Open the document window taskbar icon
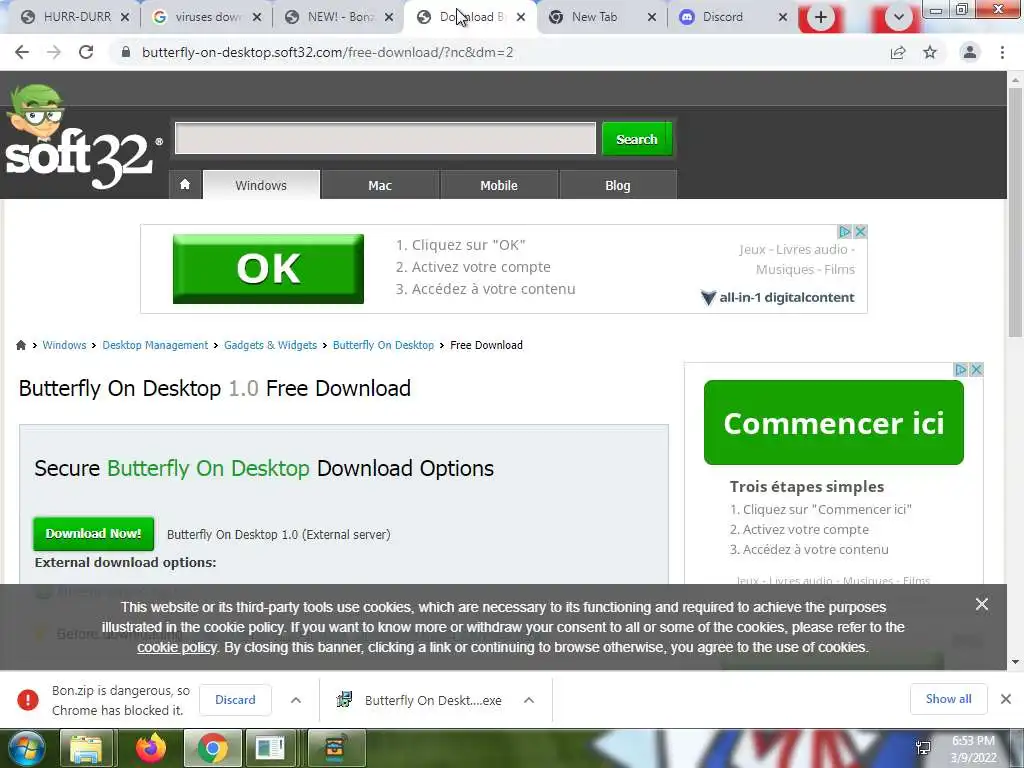This screenshot has height=768, width=1024. pos(270,748)
